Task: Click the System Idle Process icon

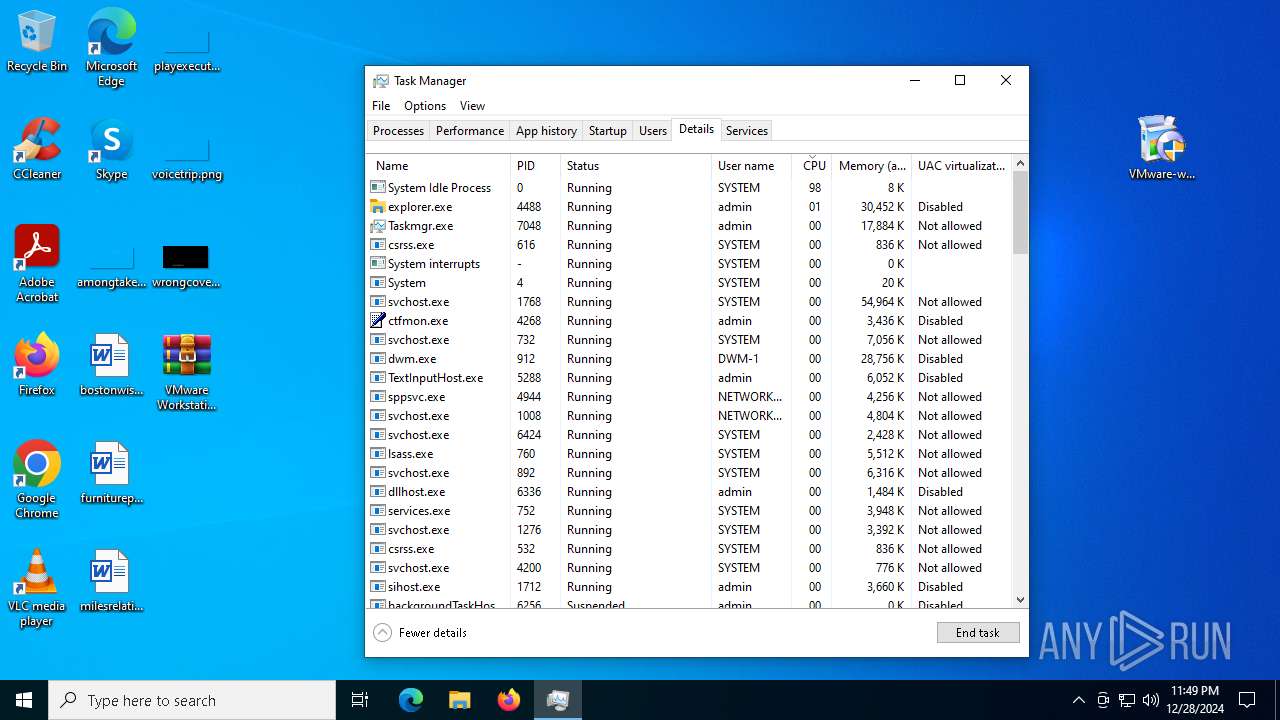Action: tap(378, 188)
